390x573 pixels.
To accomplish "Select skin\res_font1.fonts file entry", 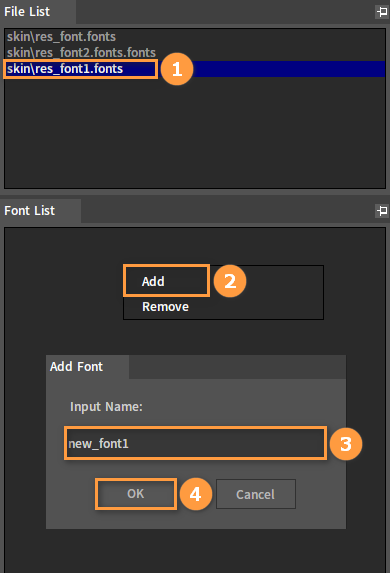I will (x=195, y=69).
